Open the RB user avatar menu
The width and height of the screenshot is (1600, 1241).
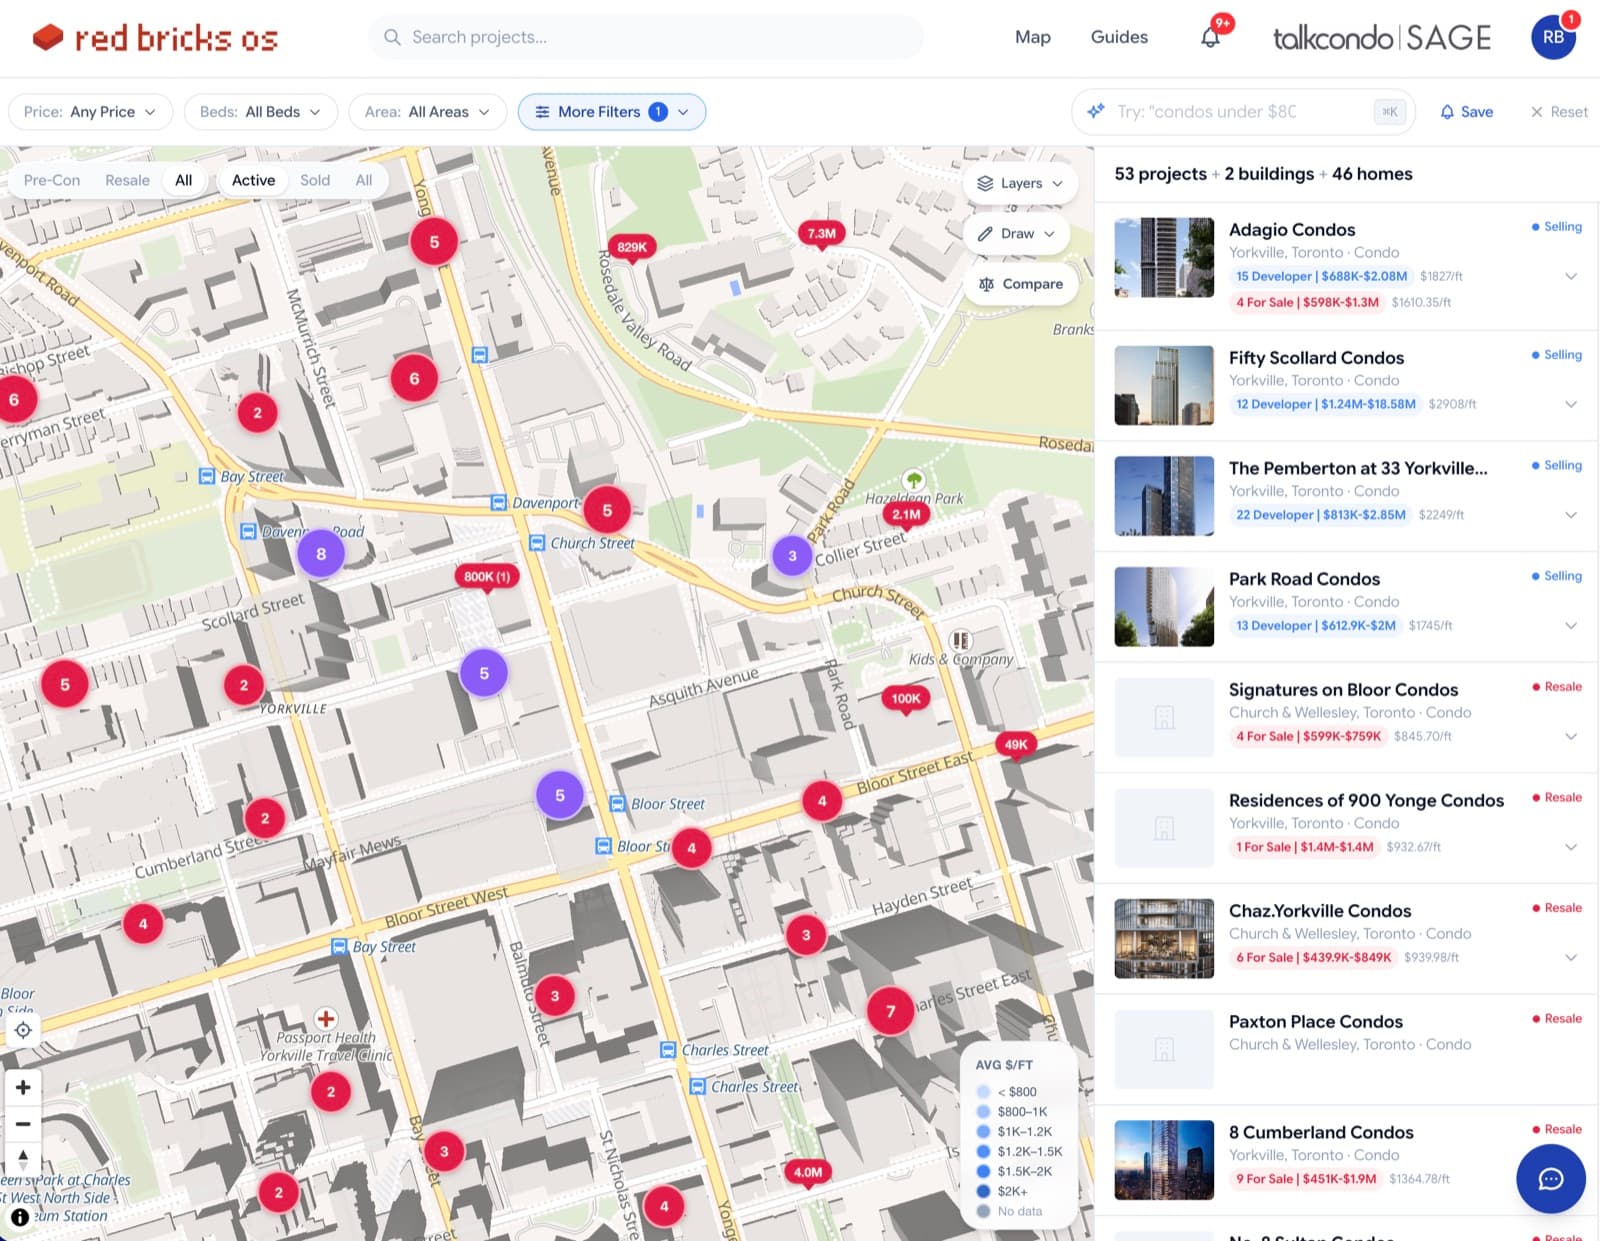point(1553,37)
